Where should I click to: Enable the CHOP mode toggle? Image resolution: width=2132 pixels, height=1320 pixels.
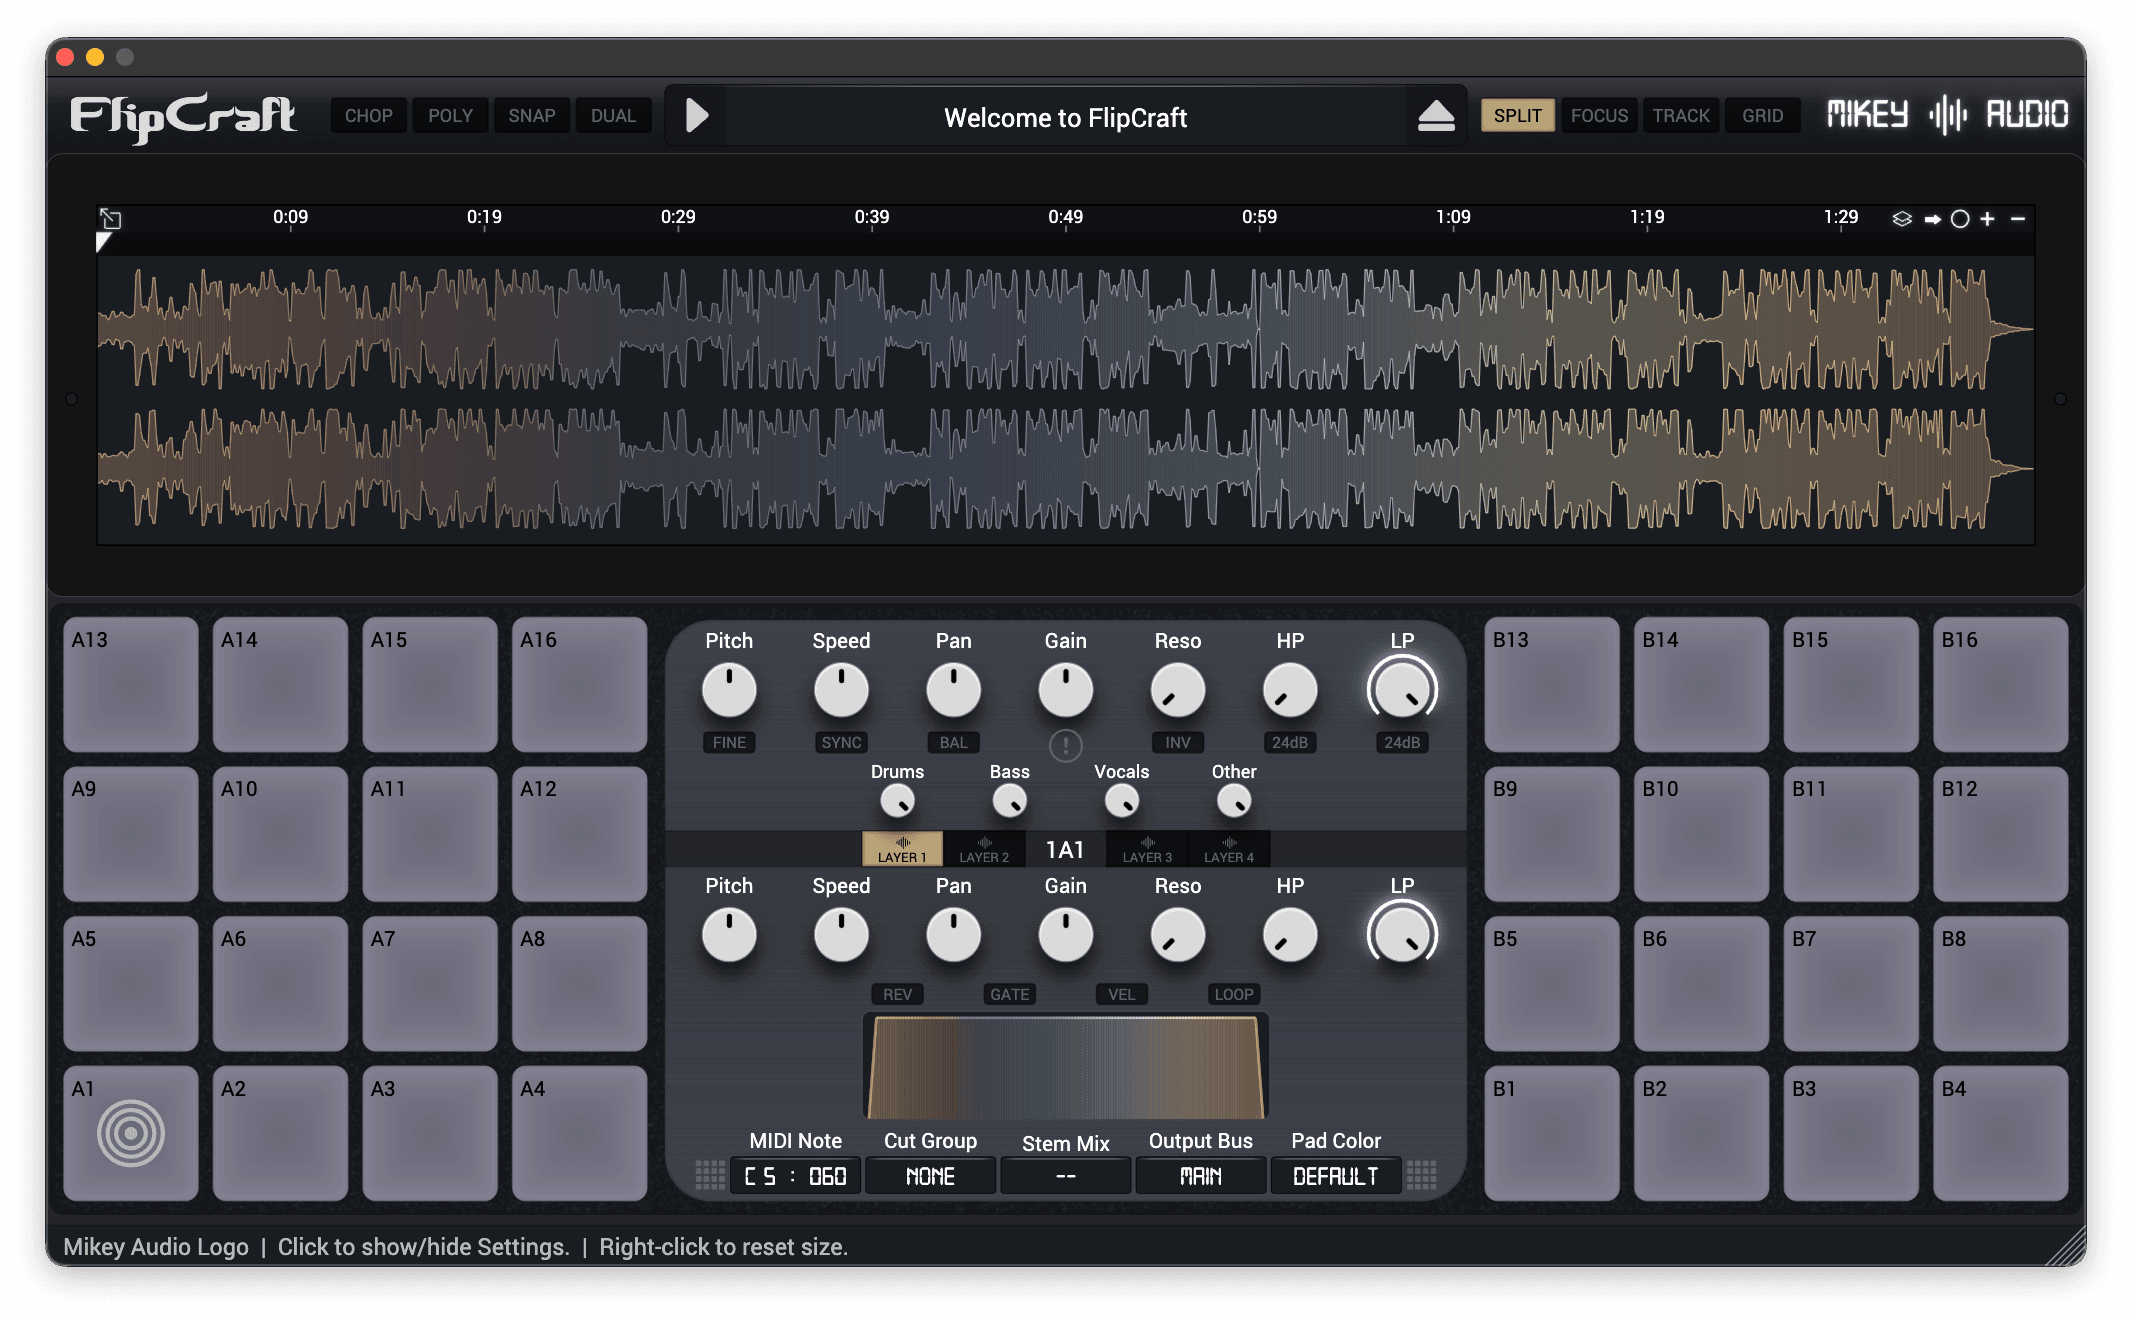[368, 116]
